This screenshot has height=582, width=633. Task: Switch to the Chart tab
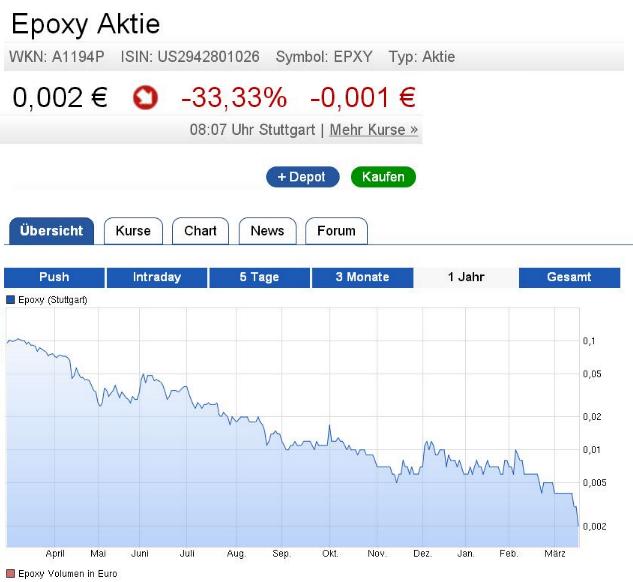(x=200, y=231)
